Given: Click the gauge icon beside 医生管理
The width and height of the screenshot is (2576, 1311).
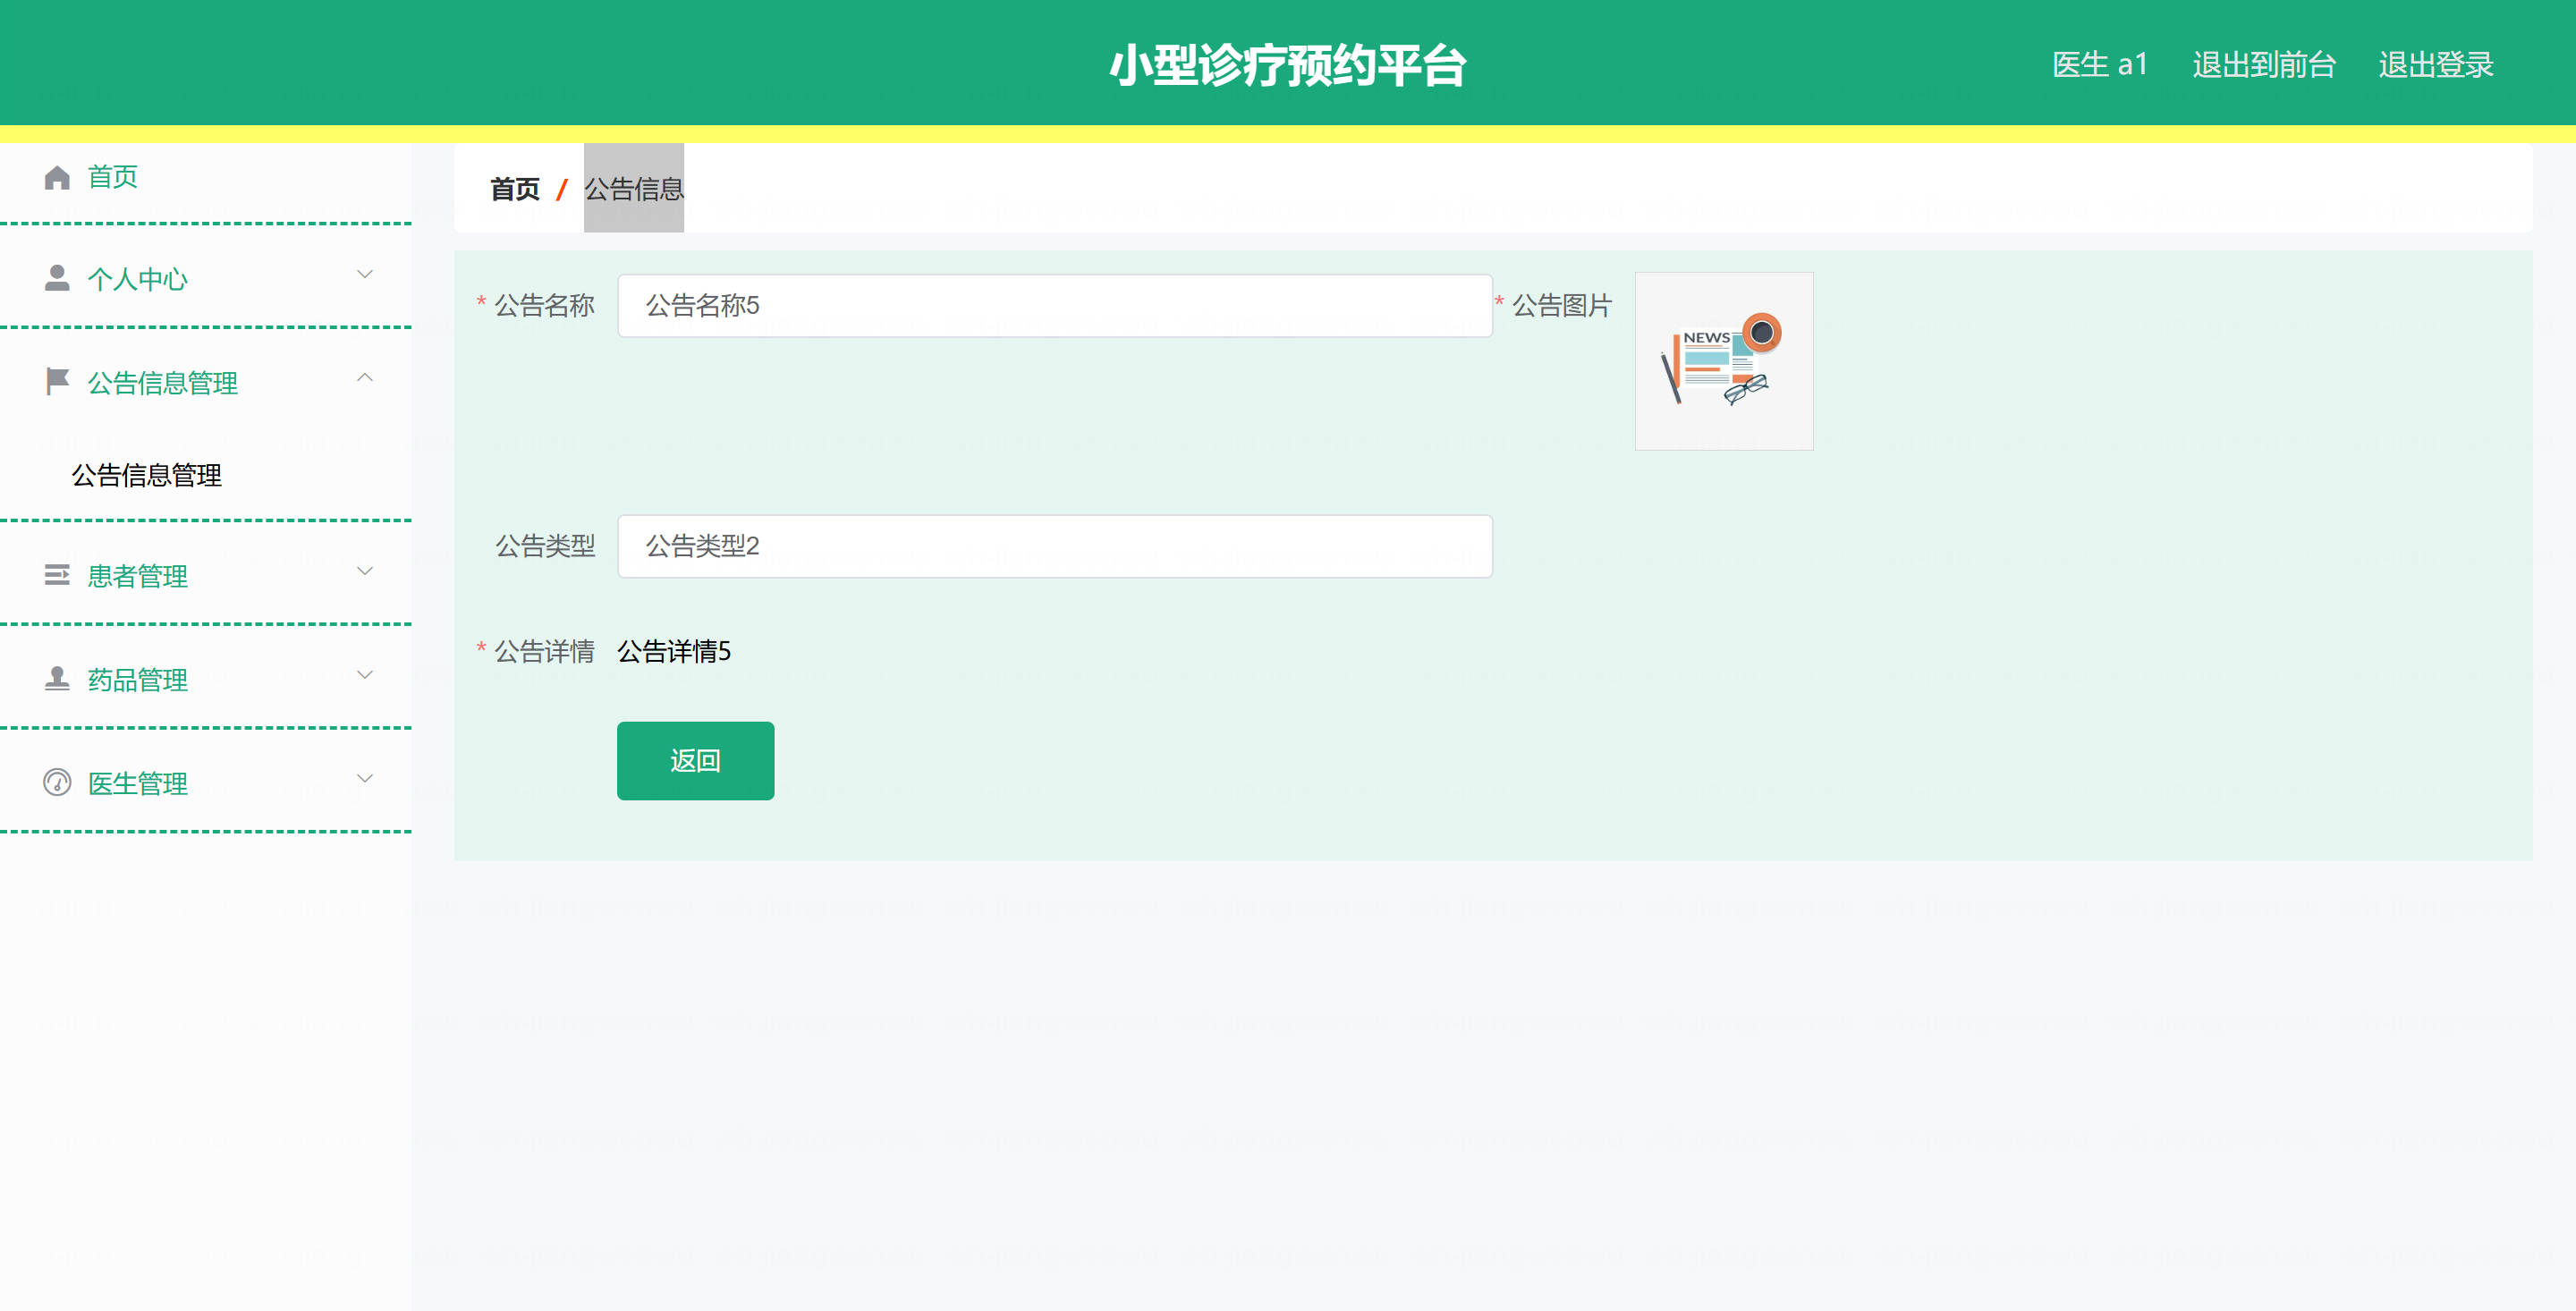Looking at the screenshot, I should [x=57, y=782].
